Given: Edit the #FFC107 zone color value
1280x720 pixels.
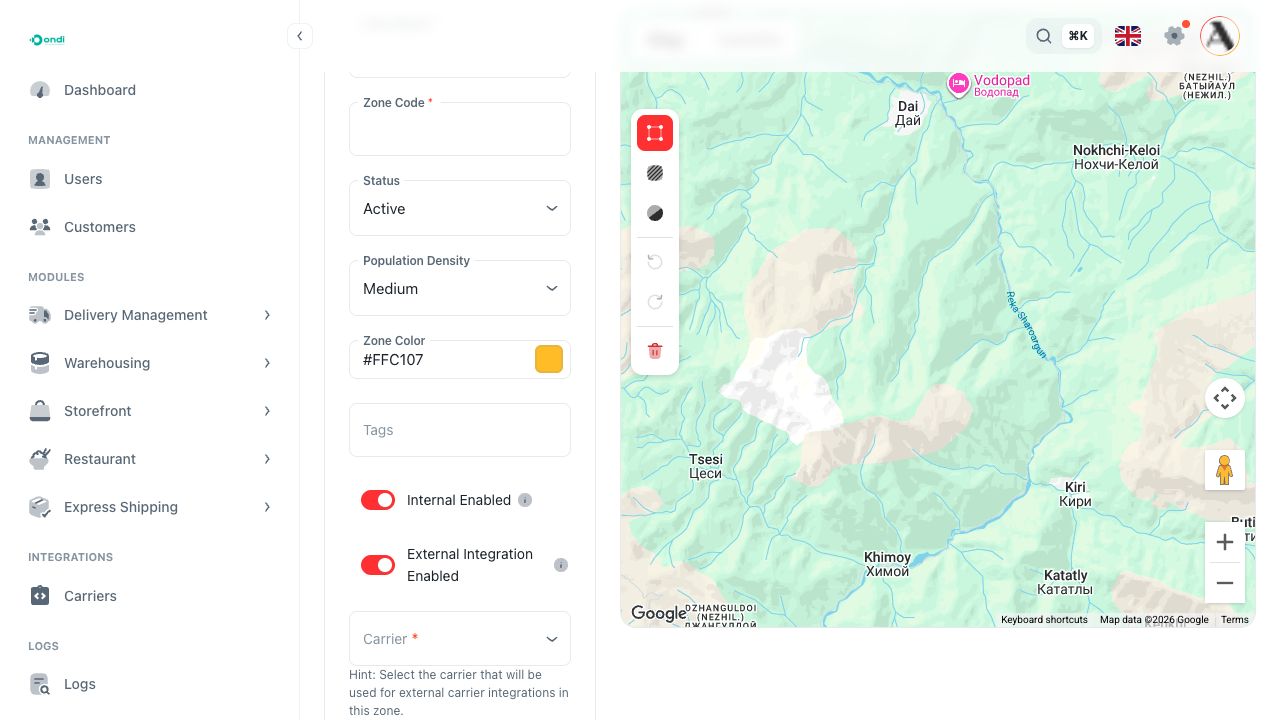Looking at the screenshot, I should pos(440,360).
